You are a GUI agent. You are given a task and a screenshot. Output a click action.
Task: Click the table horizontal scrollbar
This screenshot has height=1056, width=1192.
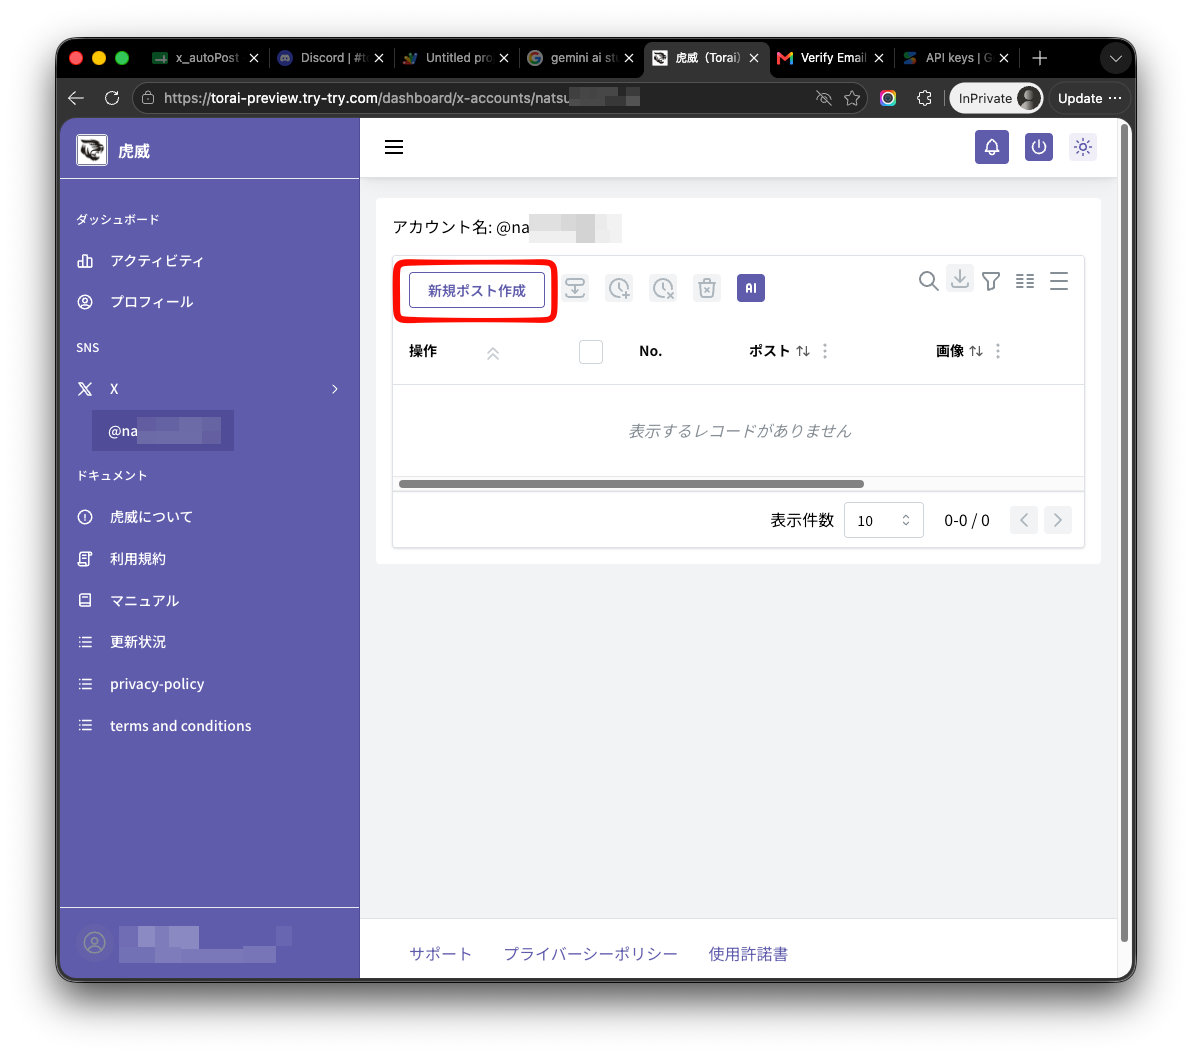click(x=631, y=484)
